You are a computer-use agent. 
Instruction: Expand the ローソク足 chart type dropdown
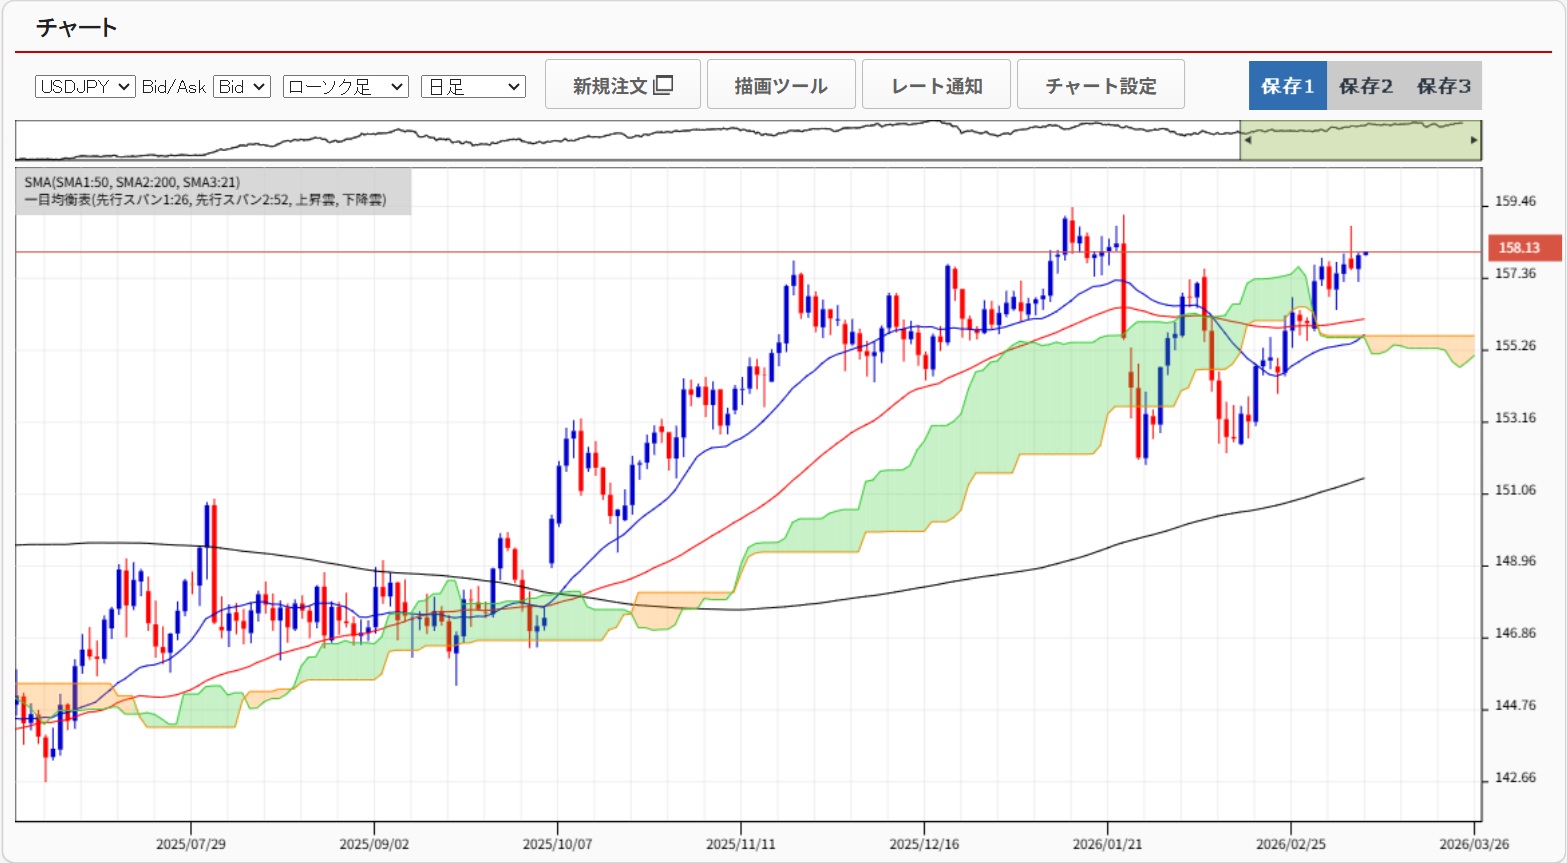[x=345, y=87]
